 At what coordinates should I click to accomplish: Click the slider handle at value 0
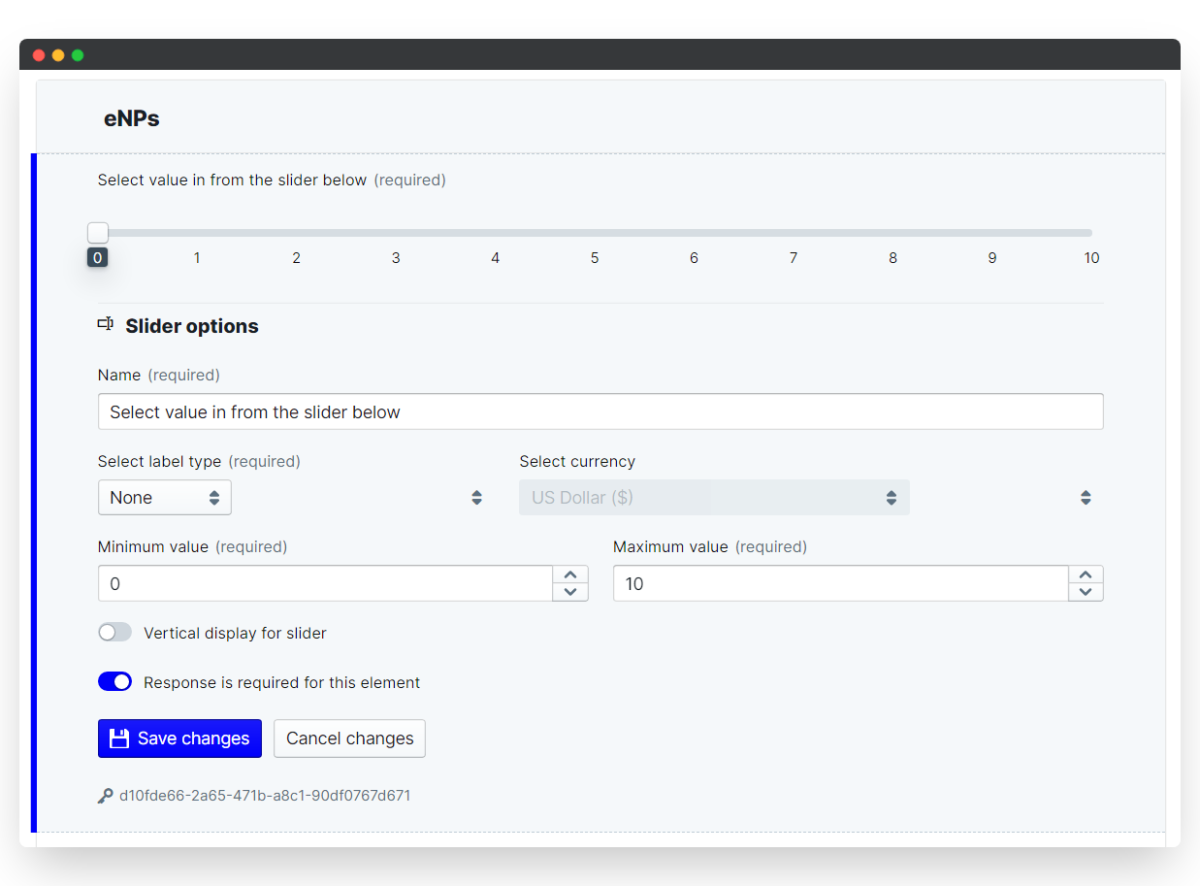pos(97,233)
